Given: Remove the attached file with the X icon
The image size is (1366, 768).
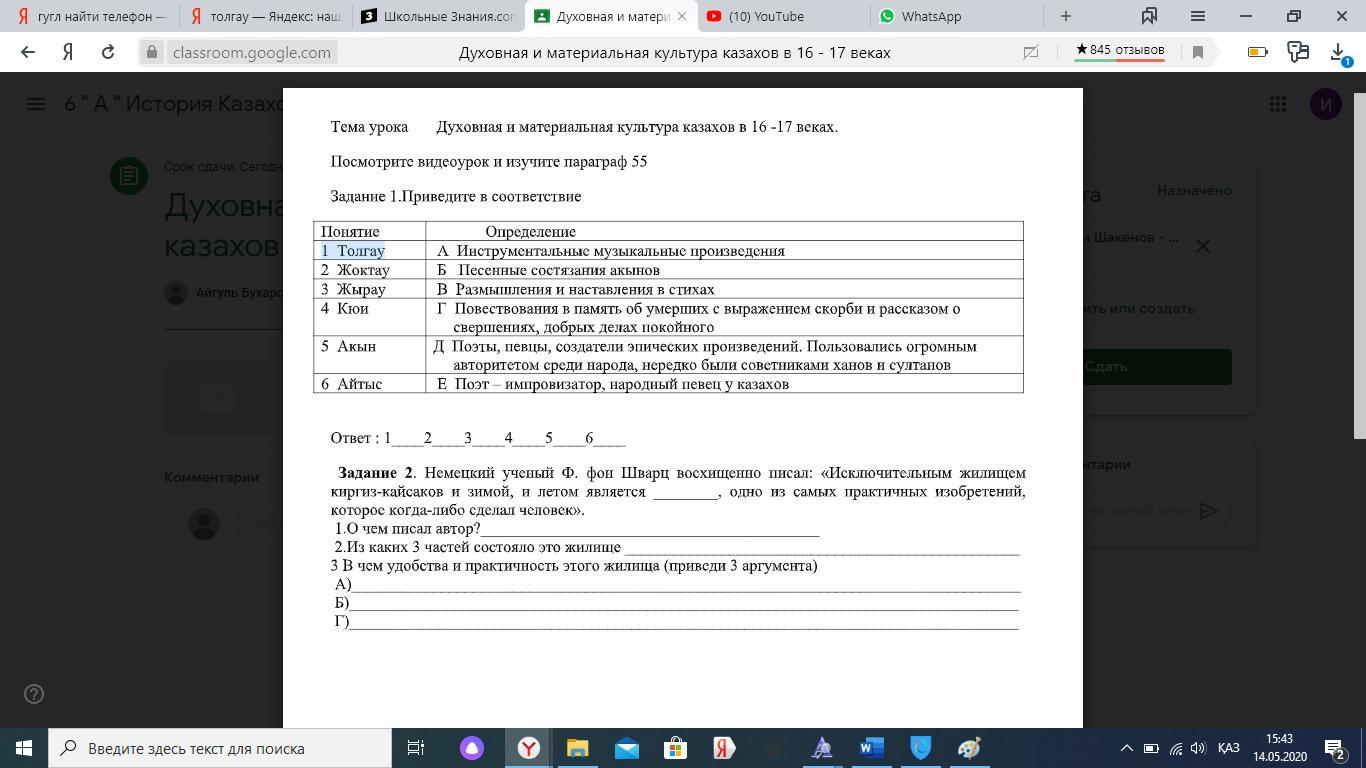Looking at the screenshot, I should click(1203, 246).
